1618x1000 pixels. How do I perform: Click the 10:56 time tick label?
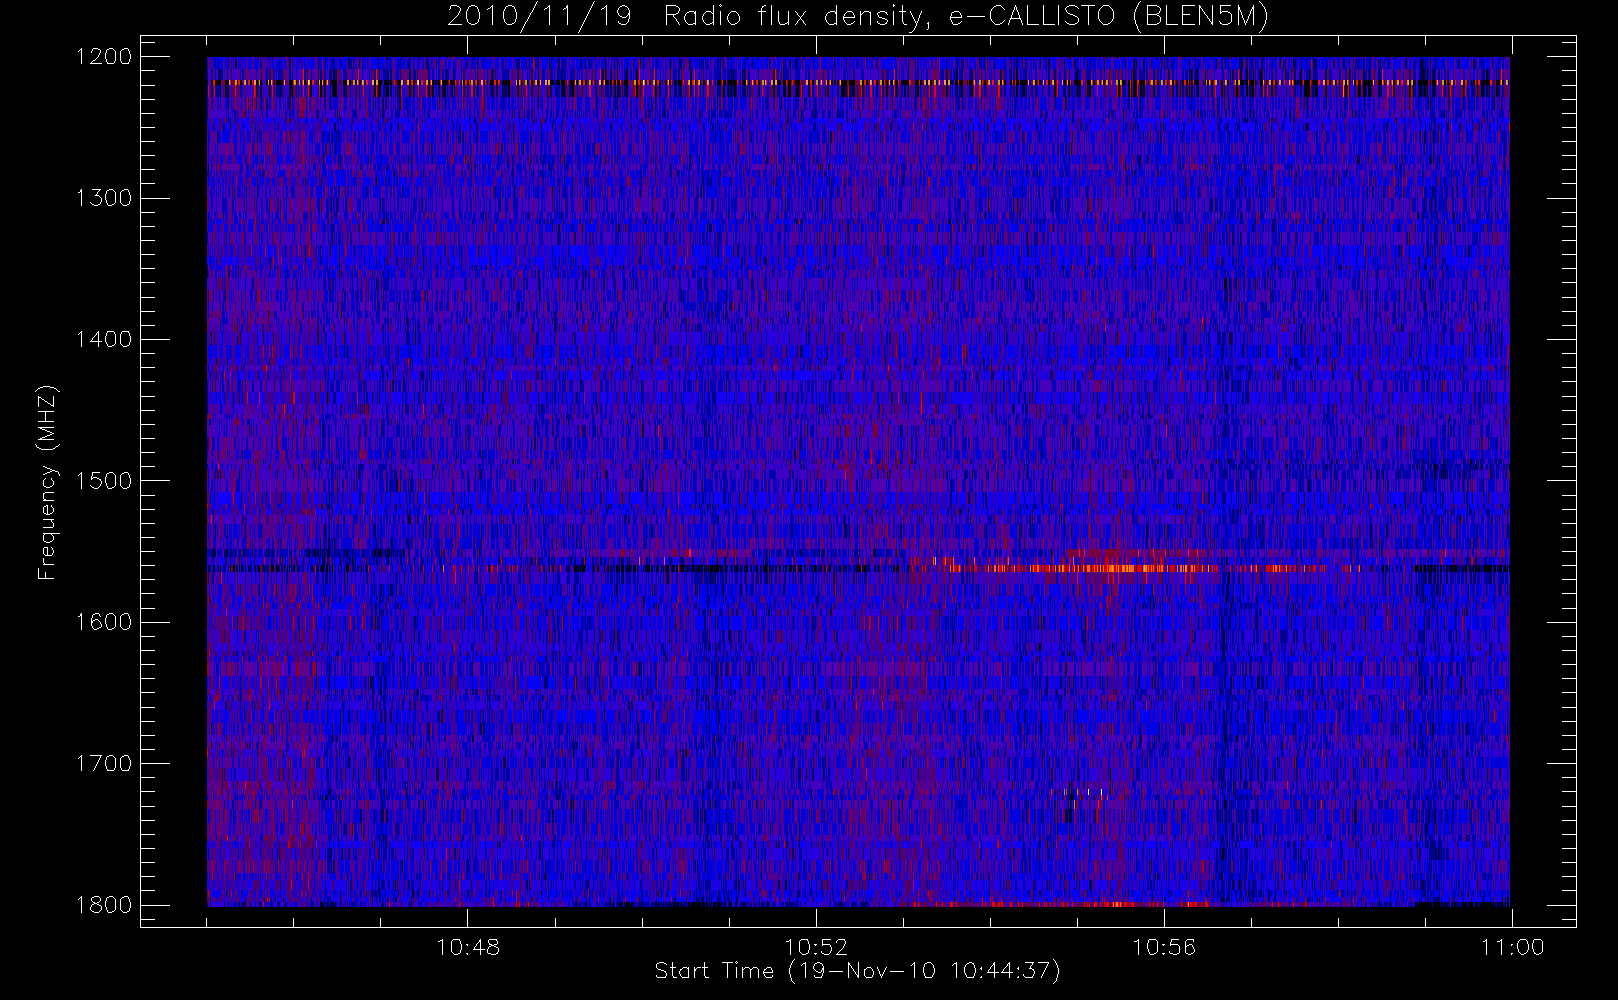coord(1164,947)
